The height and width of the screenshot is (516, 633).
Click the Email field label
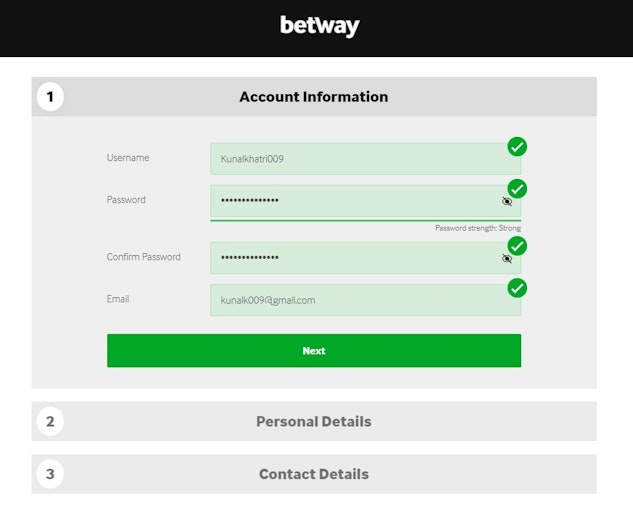click(x=118, y=299)
